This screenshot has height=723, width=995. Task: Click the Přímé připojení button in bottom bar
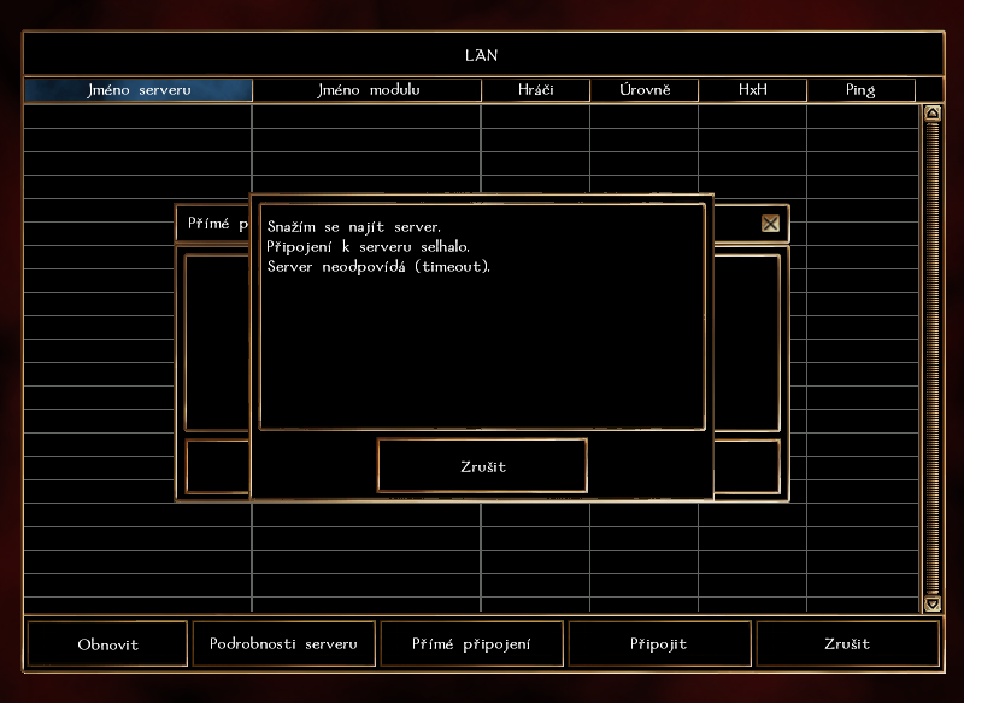tap(472, 644)
